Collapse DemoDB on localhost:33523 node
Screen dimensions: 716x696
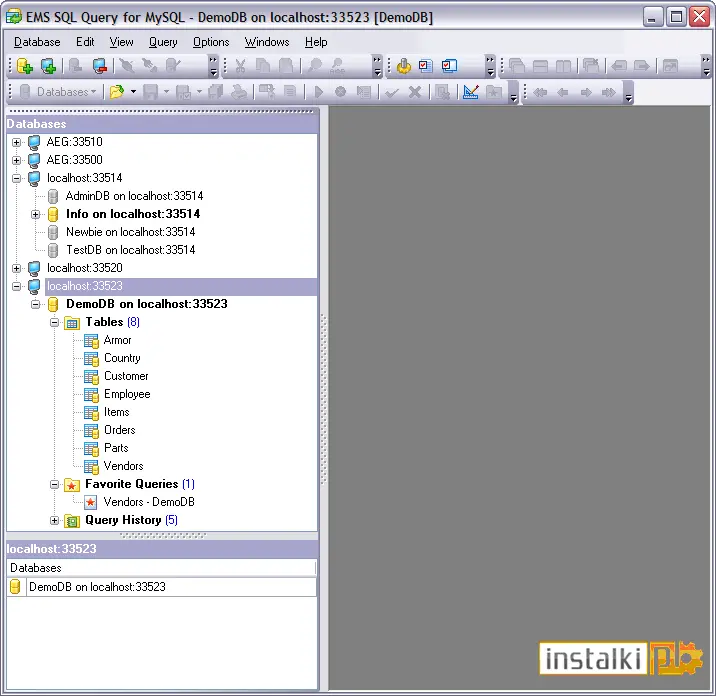point(36,305)
